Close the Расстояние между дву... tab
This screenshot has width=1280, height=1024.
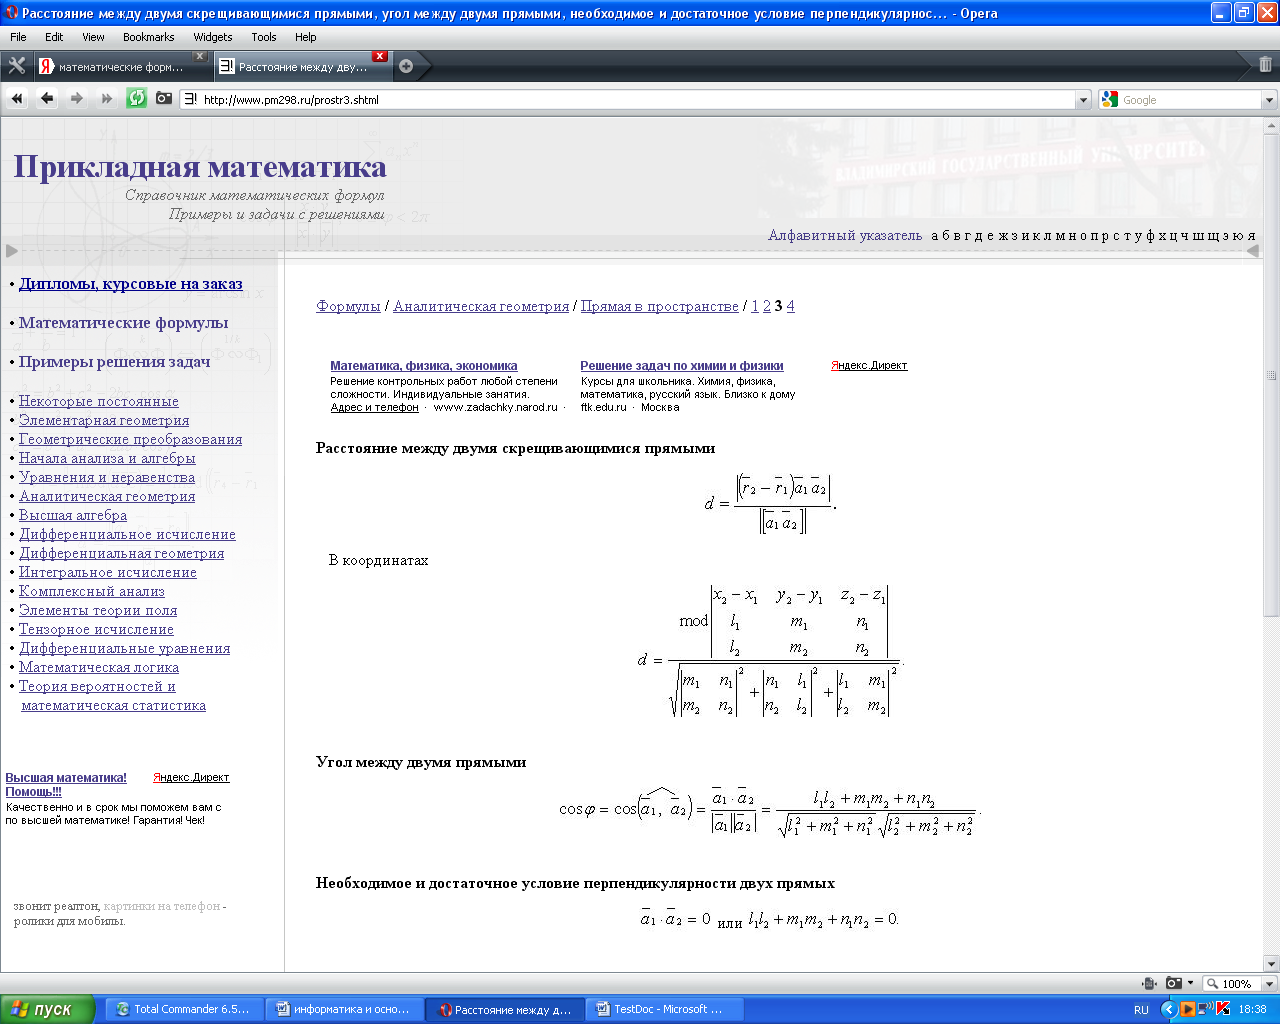(379, 57)
